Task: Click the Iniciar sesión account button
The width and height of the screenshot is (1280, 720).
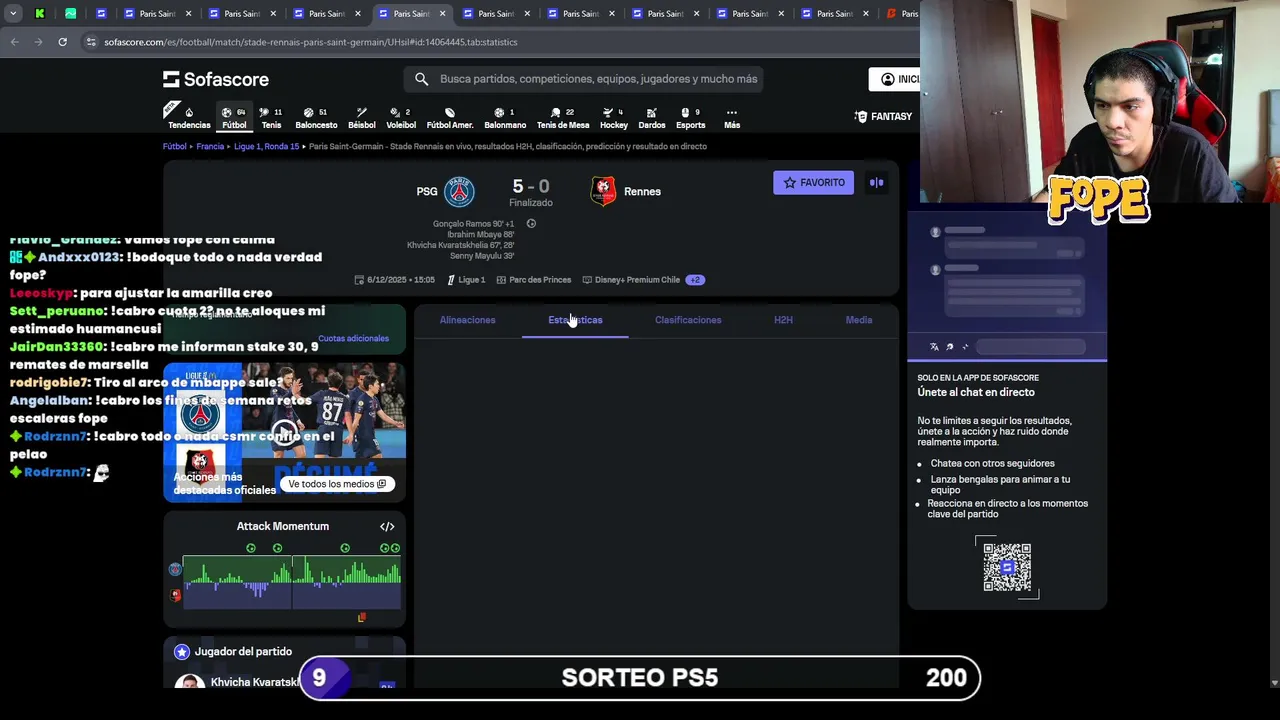Action: (x=894, y=79)
